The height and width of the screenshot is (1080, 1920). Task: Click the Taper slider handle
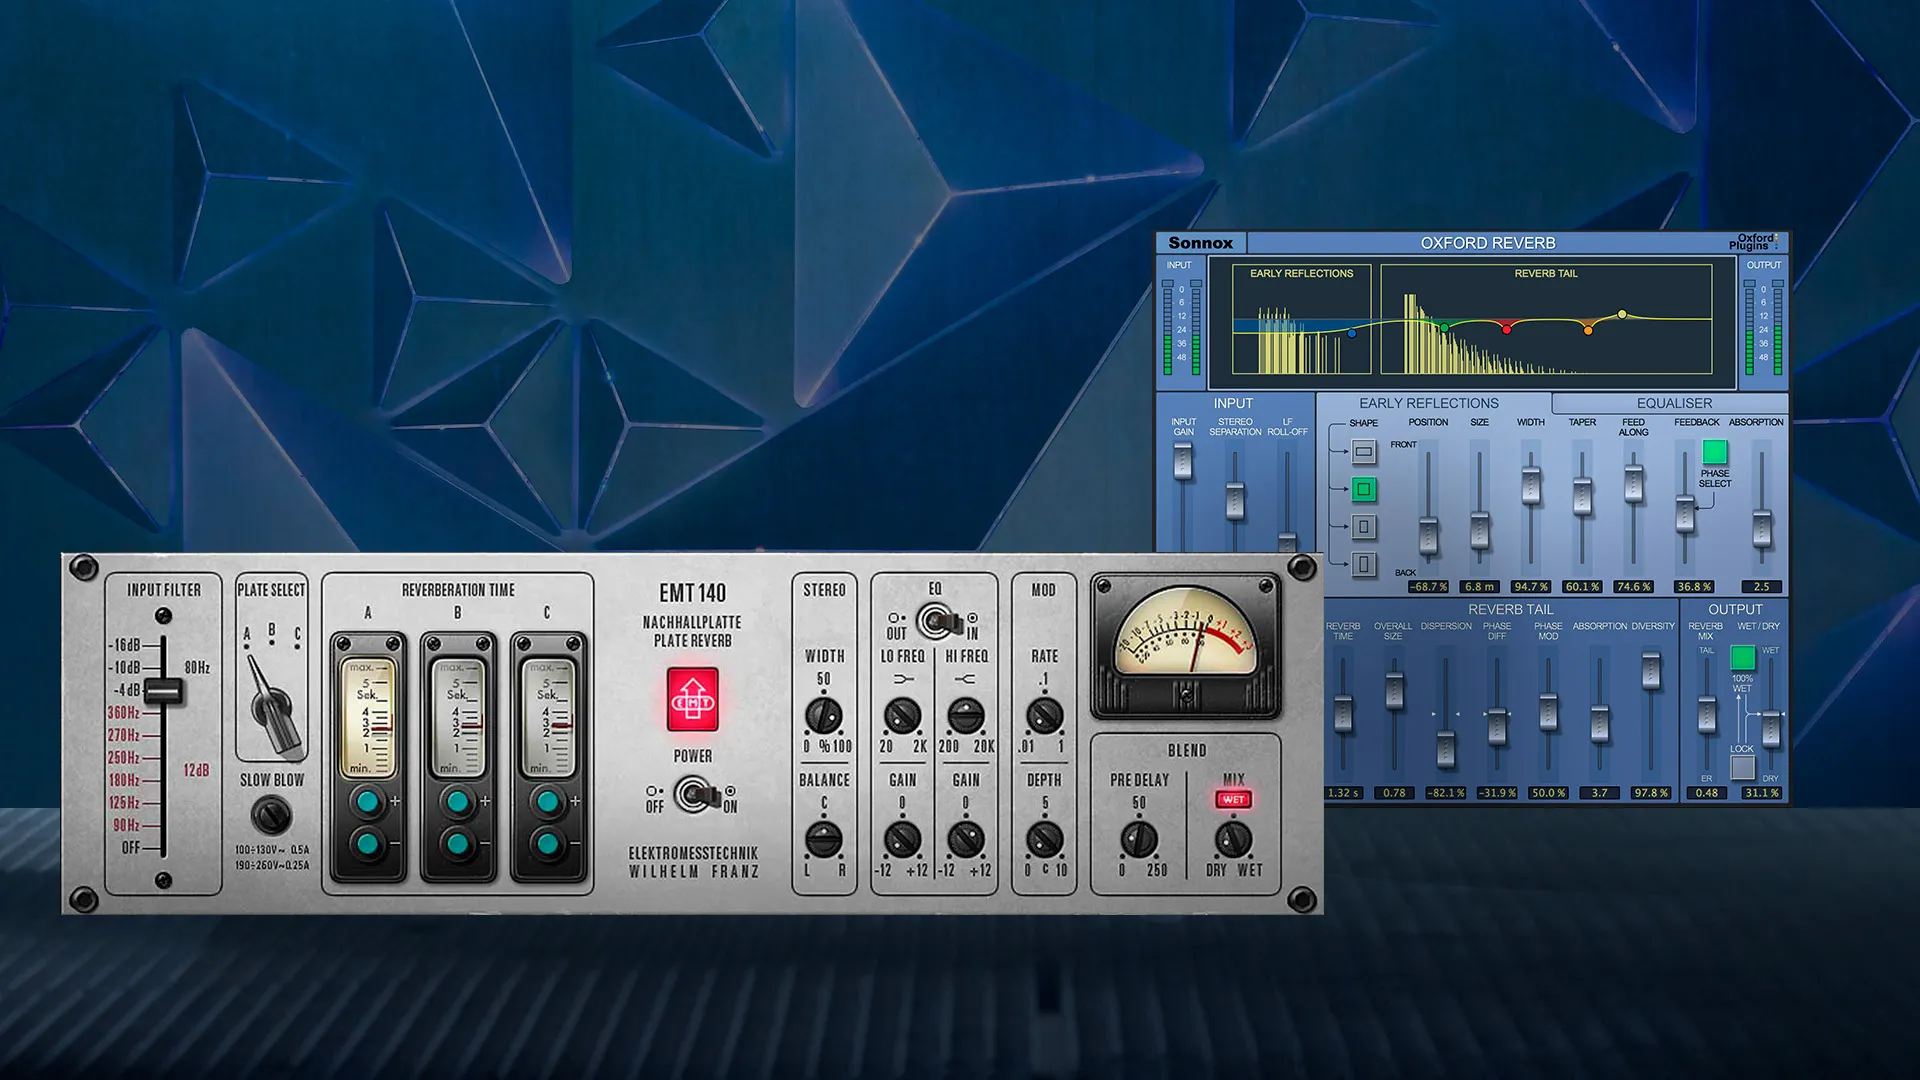point(1582,497)
